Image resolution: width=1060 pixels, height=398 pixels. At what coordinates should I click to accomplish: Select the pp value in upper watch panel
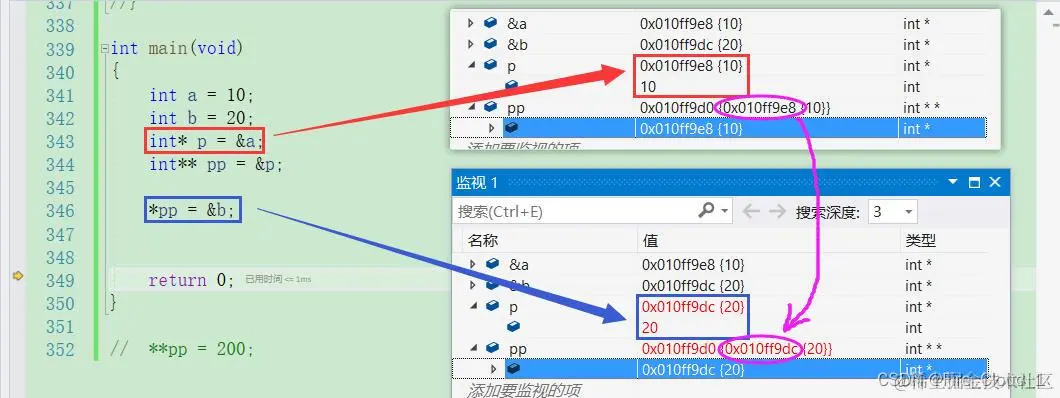click(735, 107)
